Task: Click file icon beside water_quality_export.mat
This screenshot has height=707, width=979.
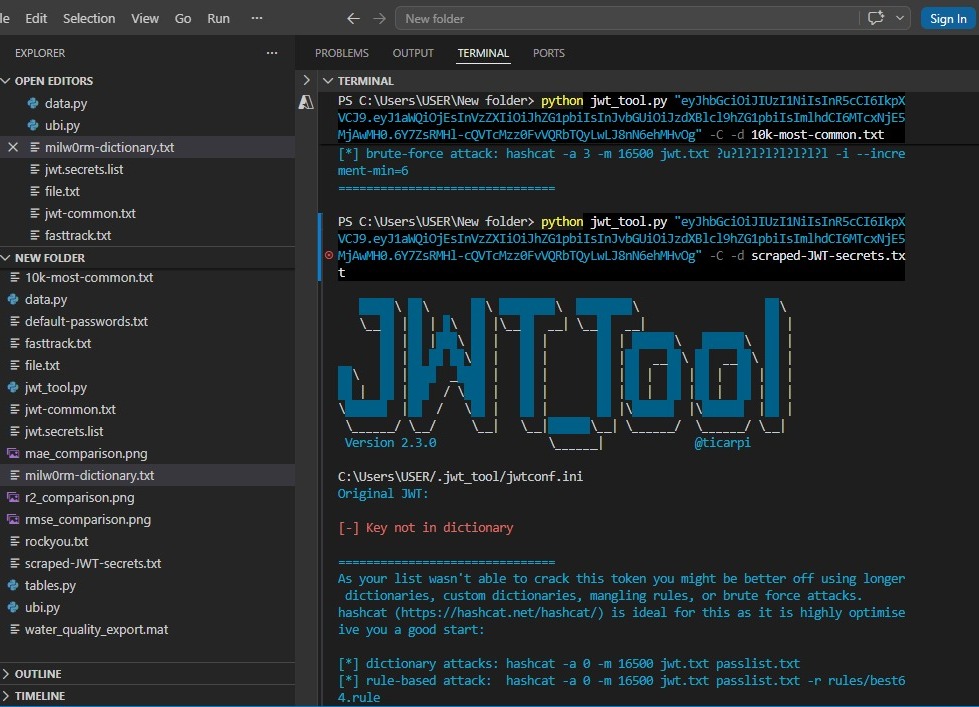Action: (x=14, y=630)
